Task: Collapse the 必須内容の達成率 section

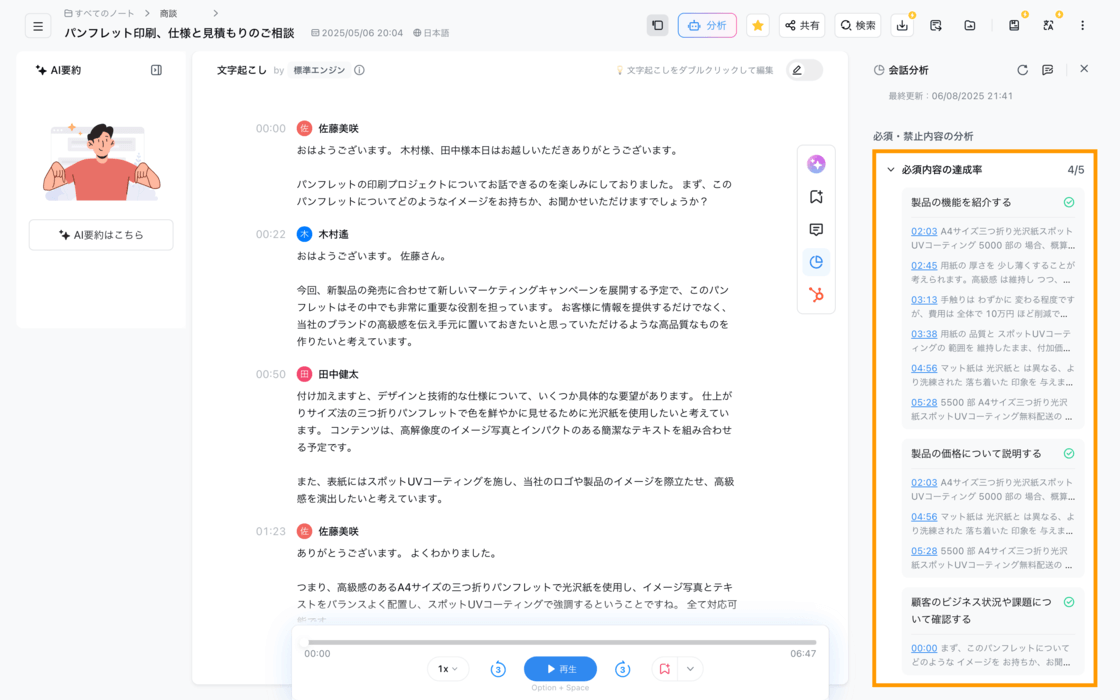Action: [891, 170]
